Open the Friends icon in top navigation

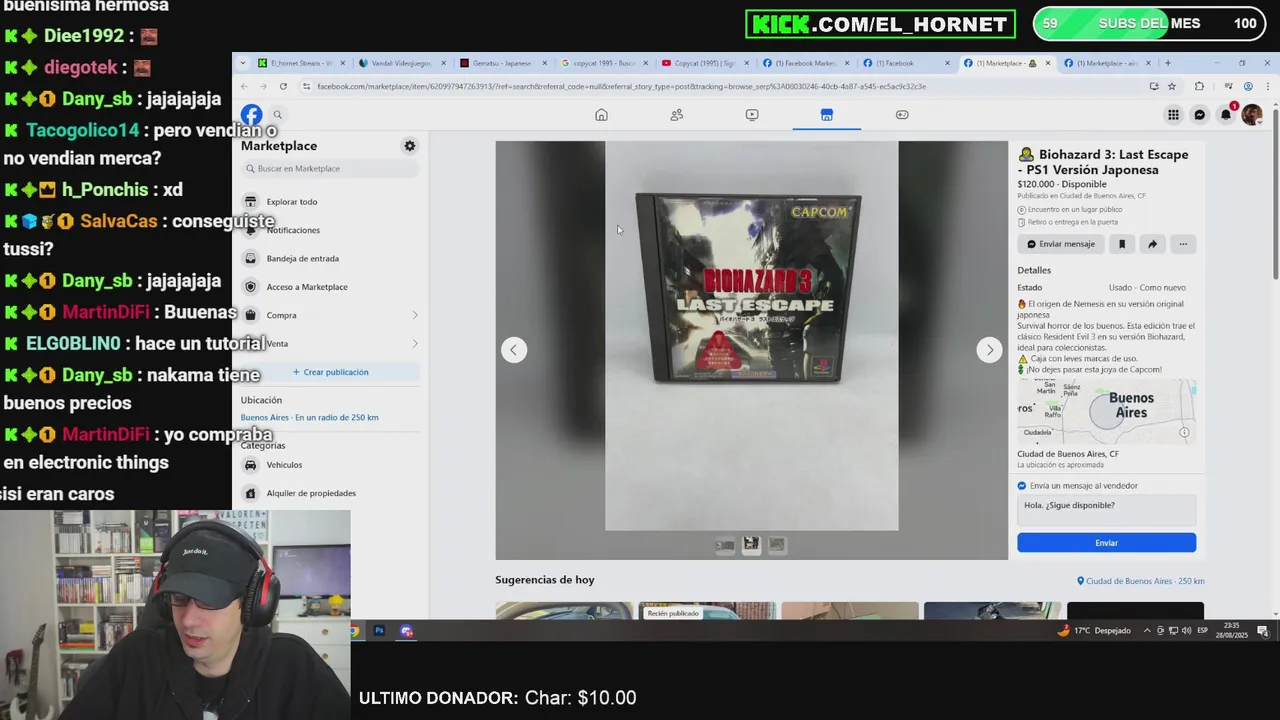point(677,115)
